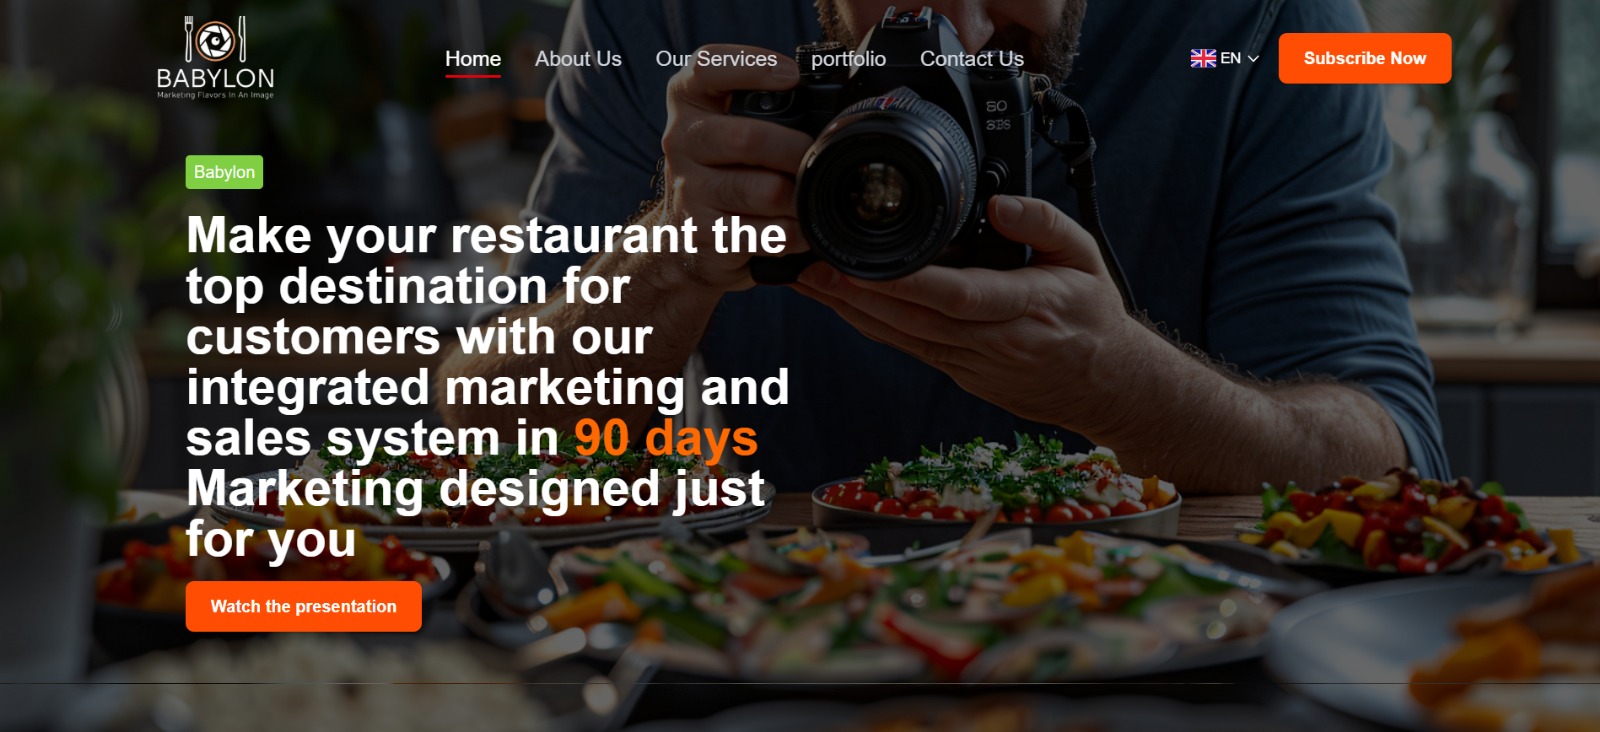Click the Make your restaurant headline
Viewport: 1600px width, 732px height.
point(488,337)
